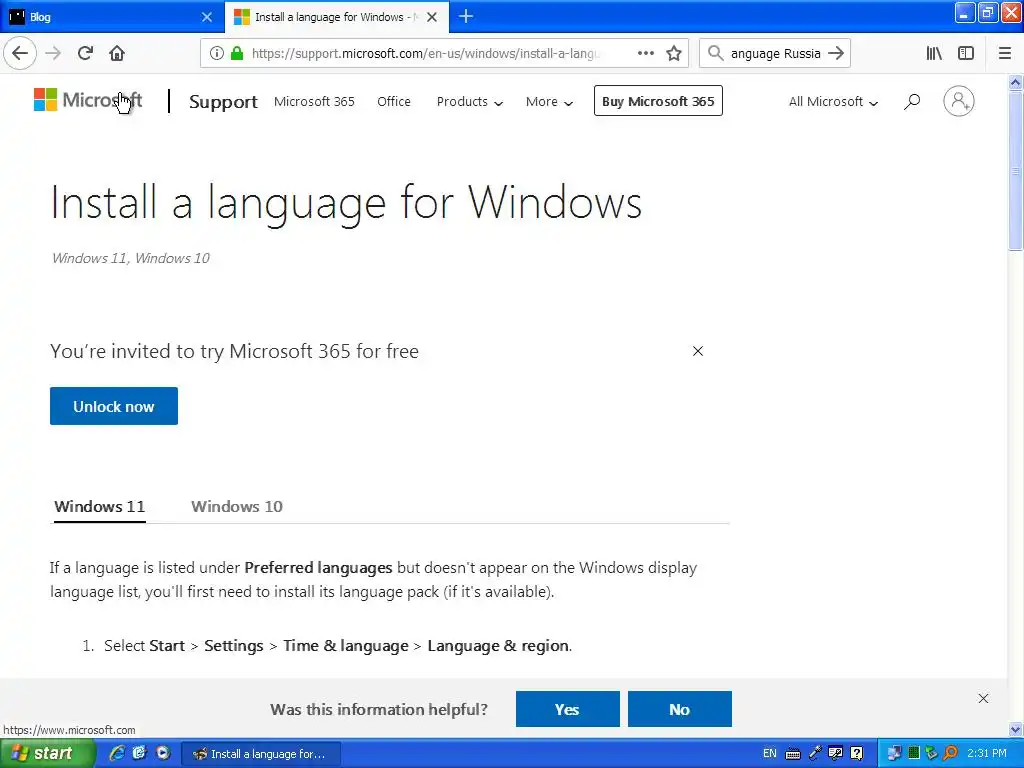Switch to the Windows 11 tab
This screenshot has height=768, width=1024.
coord(99,507)
